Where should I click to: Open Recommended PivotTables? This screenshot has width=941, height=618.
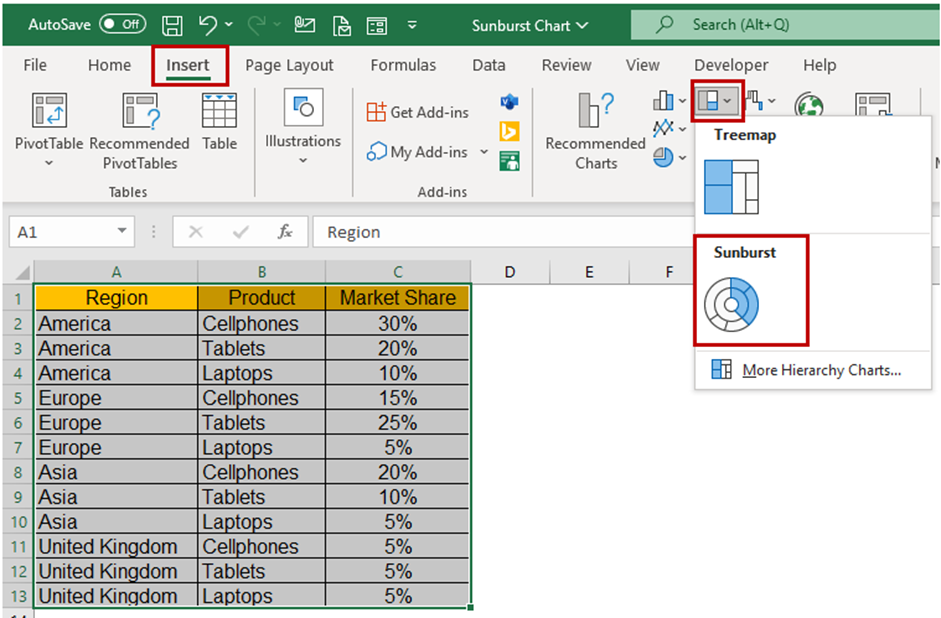coord(140,131)
